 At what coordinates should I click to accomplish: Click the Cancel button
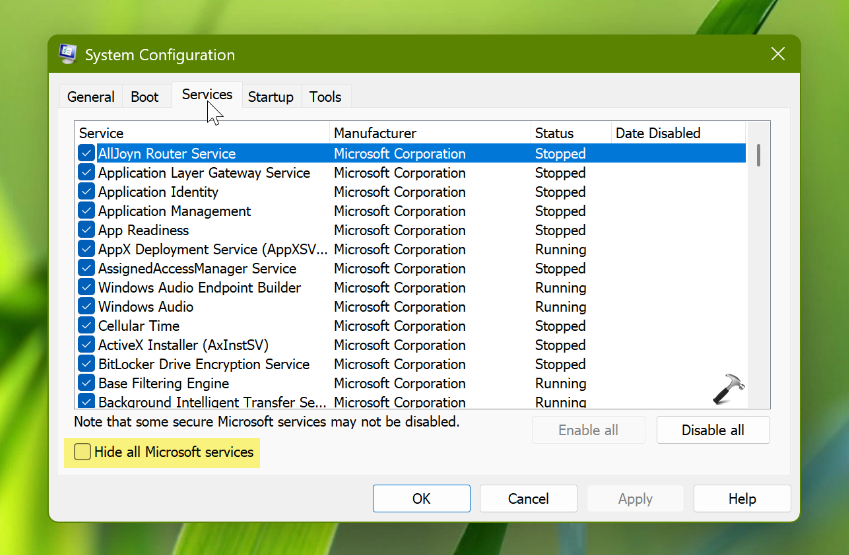coord(528,498)
